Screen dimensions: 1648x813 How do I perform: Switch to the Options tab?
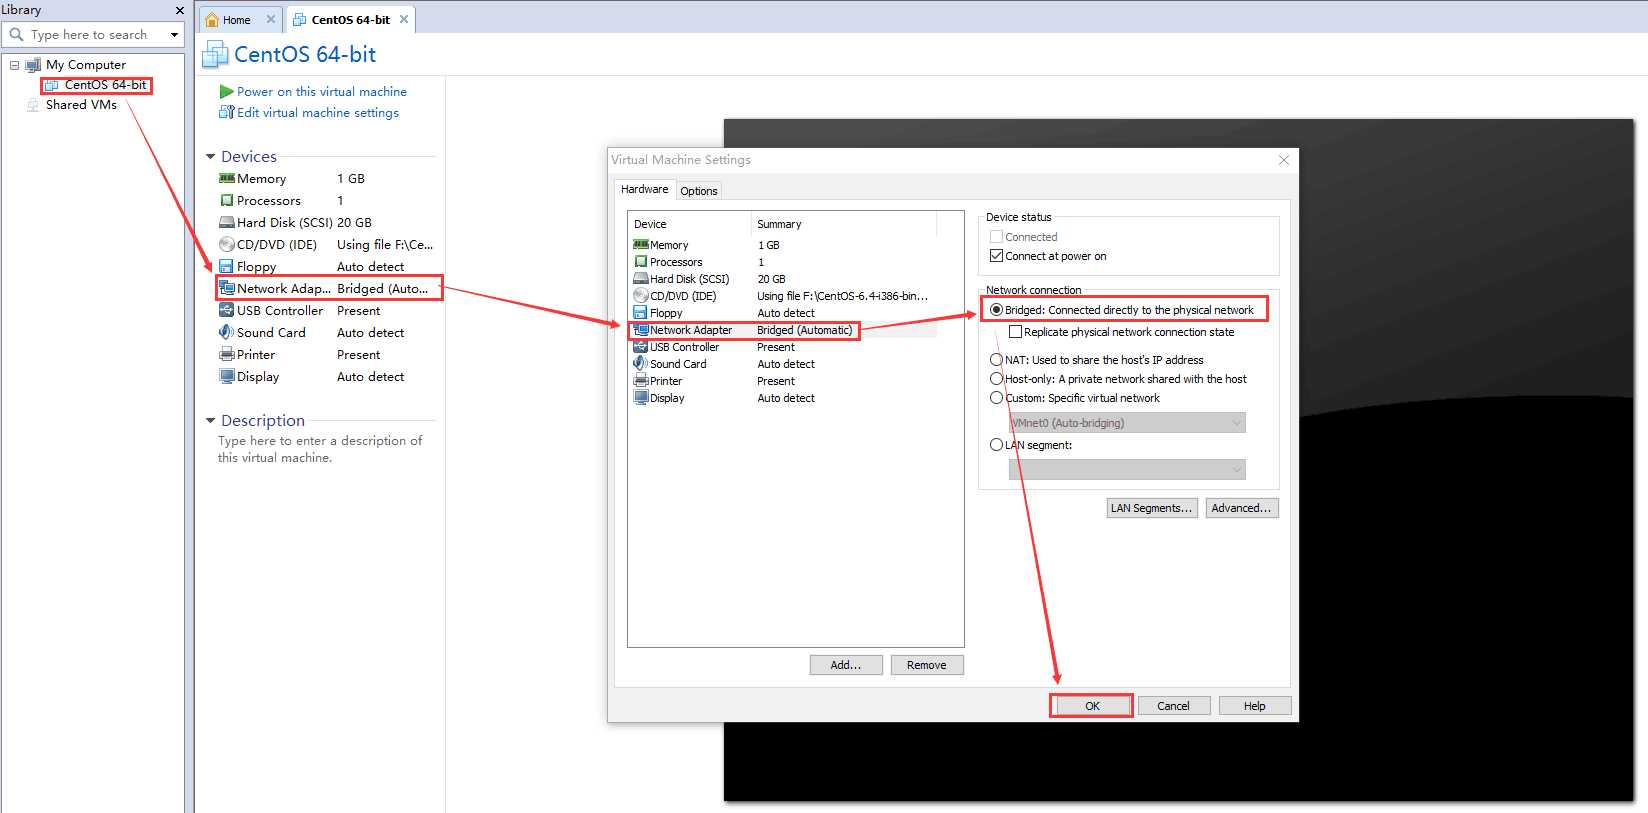[698, 191]
